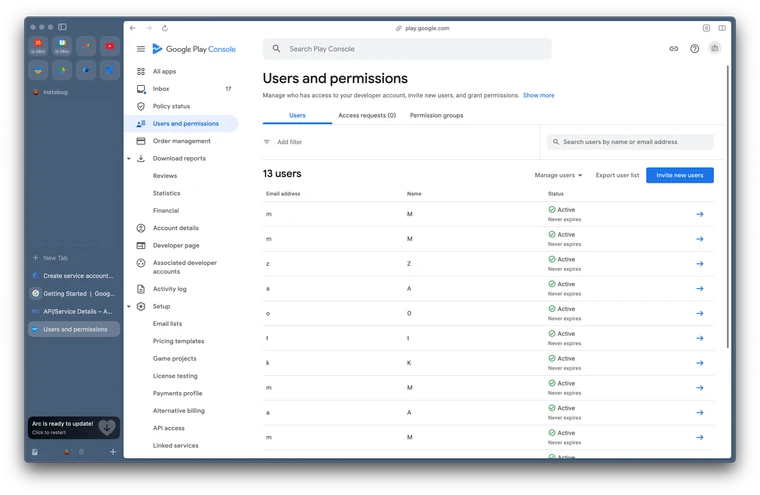Screen dimensions: 760x495
Task: Open the Manage users dropdown
Action: pos(558,175)
